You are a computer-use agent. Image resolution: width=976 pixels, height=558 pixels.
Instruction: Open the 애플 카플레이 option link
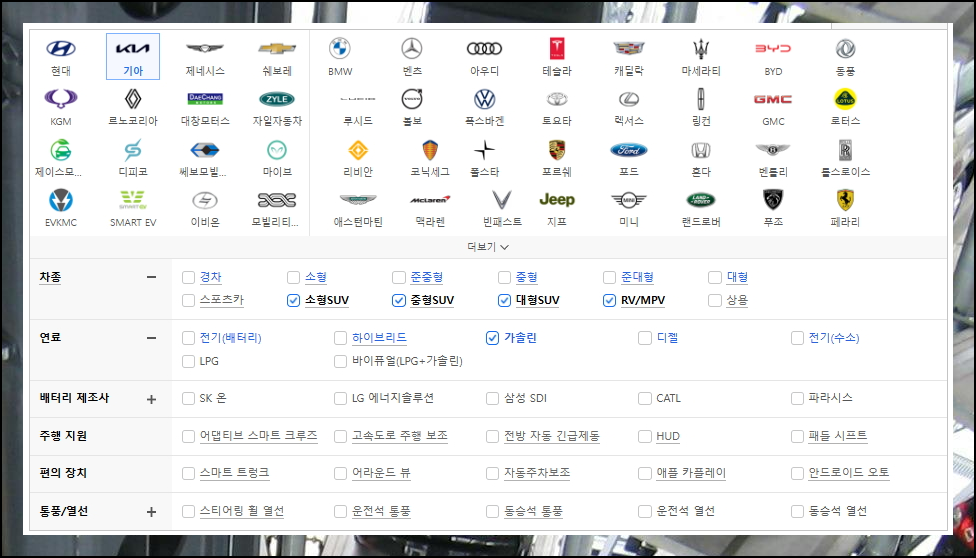[691, 473]
